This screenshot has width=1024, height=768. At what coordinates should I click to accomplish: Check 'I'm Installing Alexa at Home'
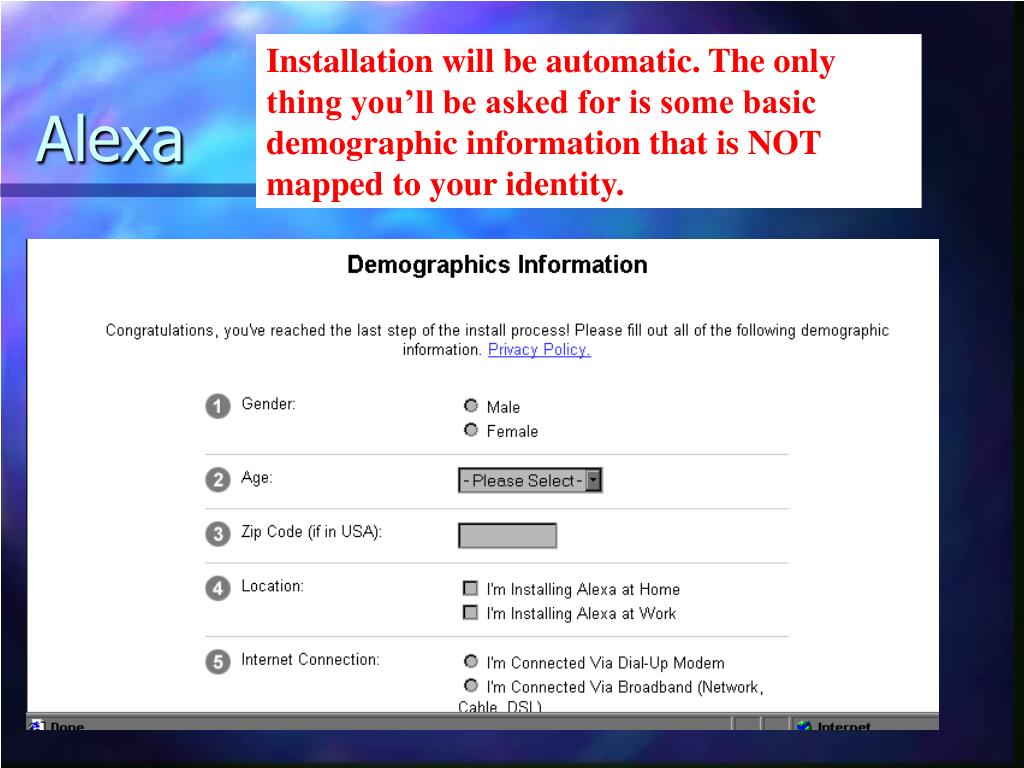470,588
